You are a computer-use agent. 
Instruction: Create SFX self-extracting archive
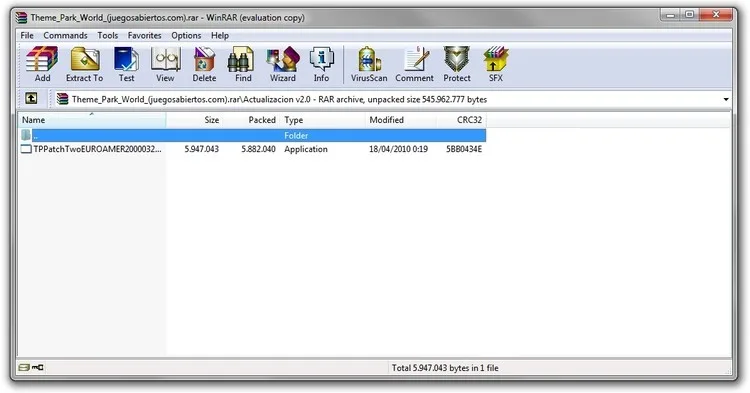[496, 65]
